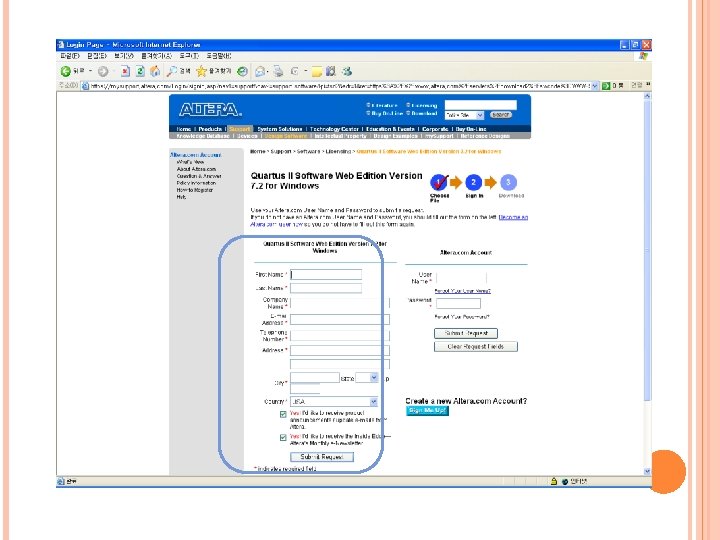
Task: Click the Altera logo in page header
Action: click(210, 110)
